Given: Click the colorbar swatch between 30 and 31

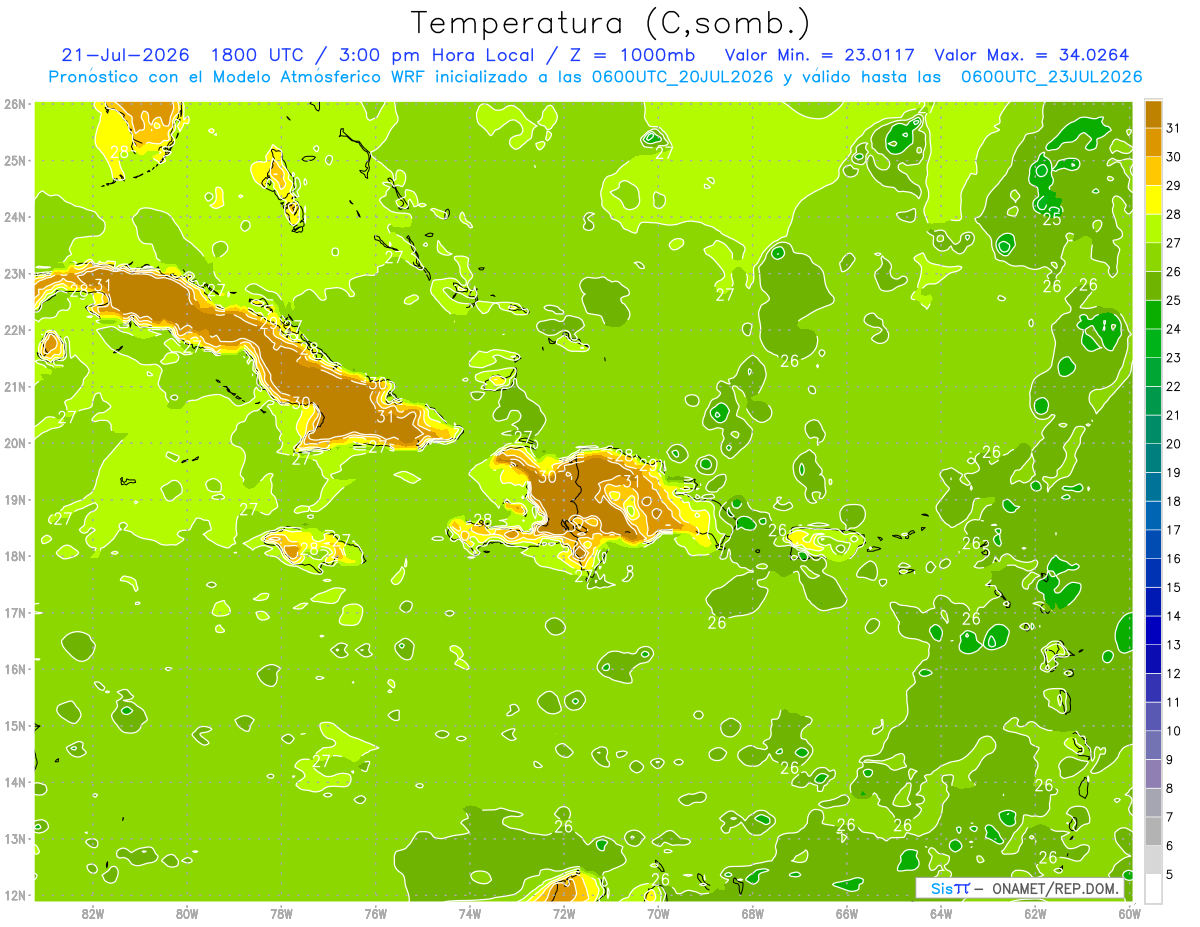Looking at the screenshot, I should (1153, 142).
